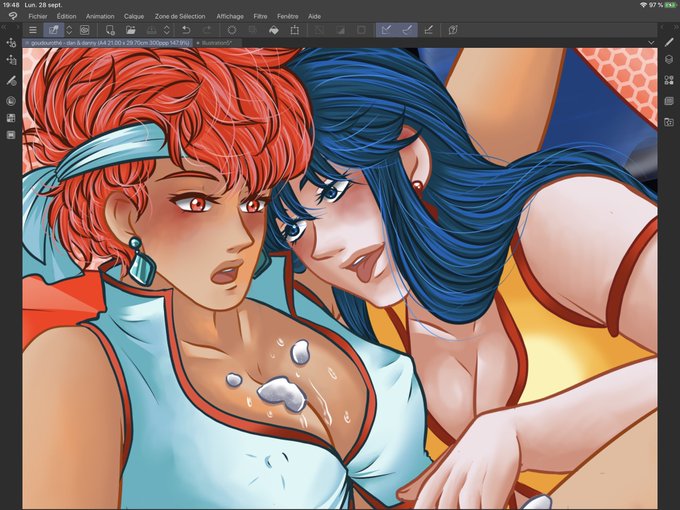Screen dimensions: 680x510
Task: Open the Color Set palette icon
Action: [x=11, y=118]
